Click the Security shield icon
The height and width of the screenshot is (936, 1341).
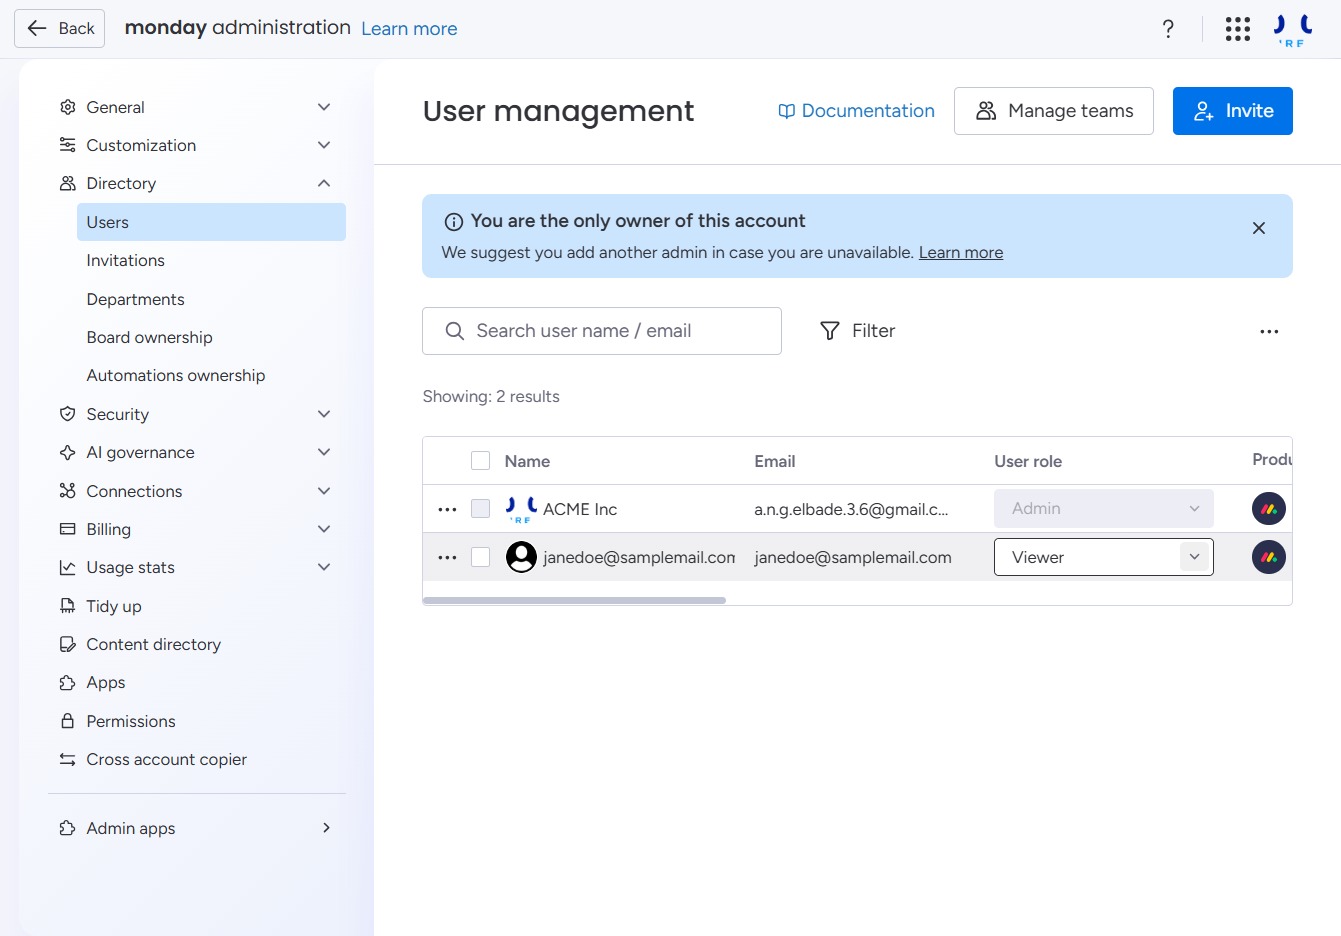pyautogui.click(x=67, y=414)
